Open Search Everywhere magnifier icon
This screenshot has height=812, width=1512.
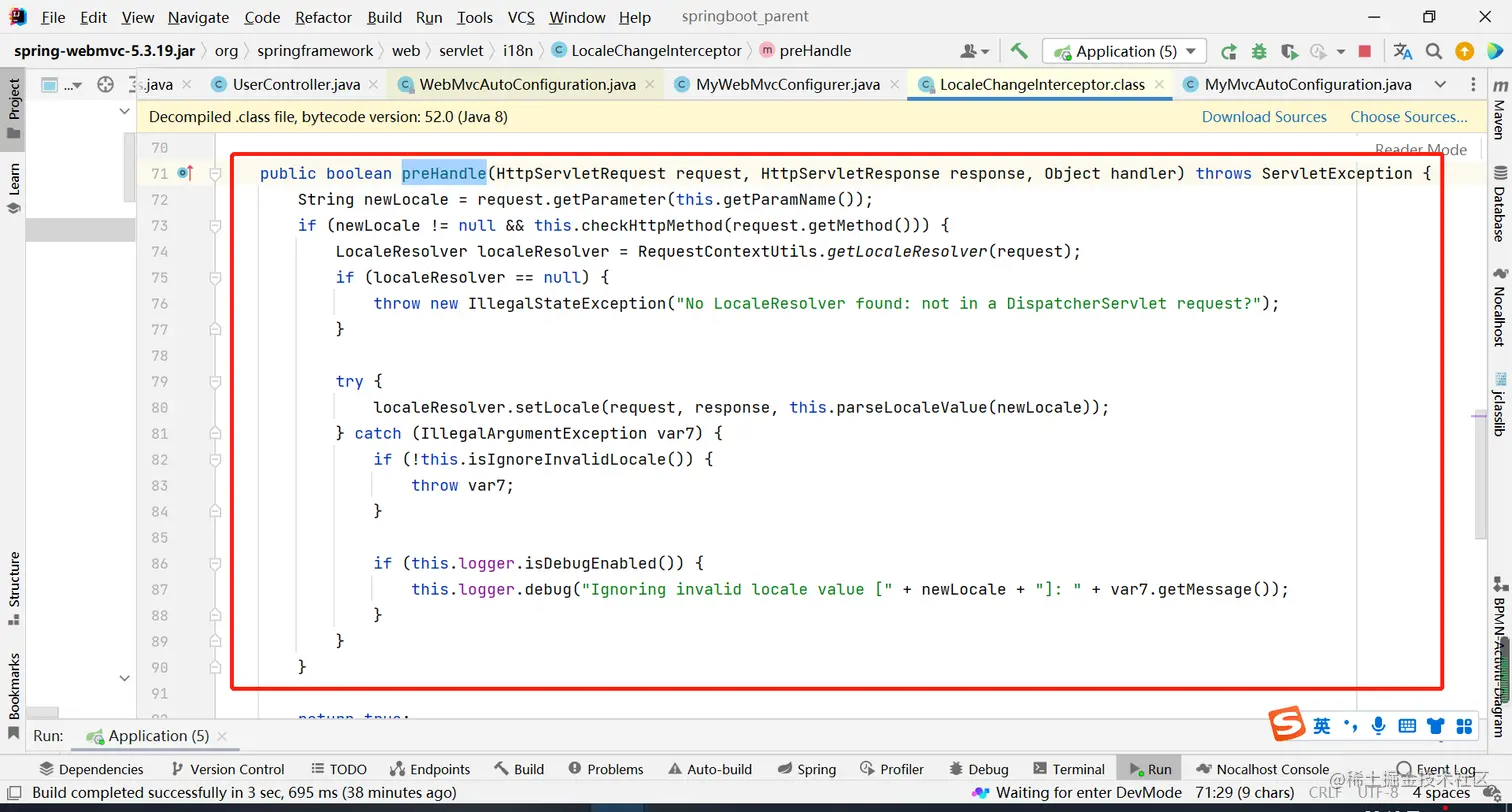[1434, 51]
